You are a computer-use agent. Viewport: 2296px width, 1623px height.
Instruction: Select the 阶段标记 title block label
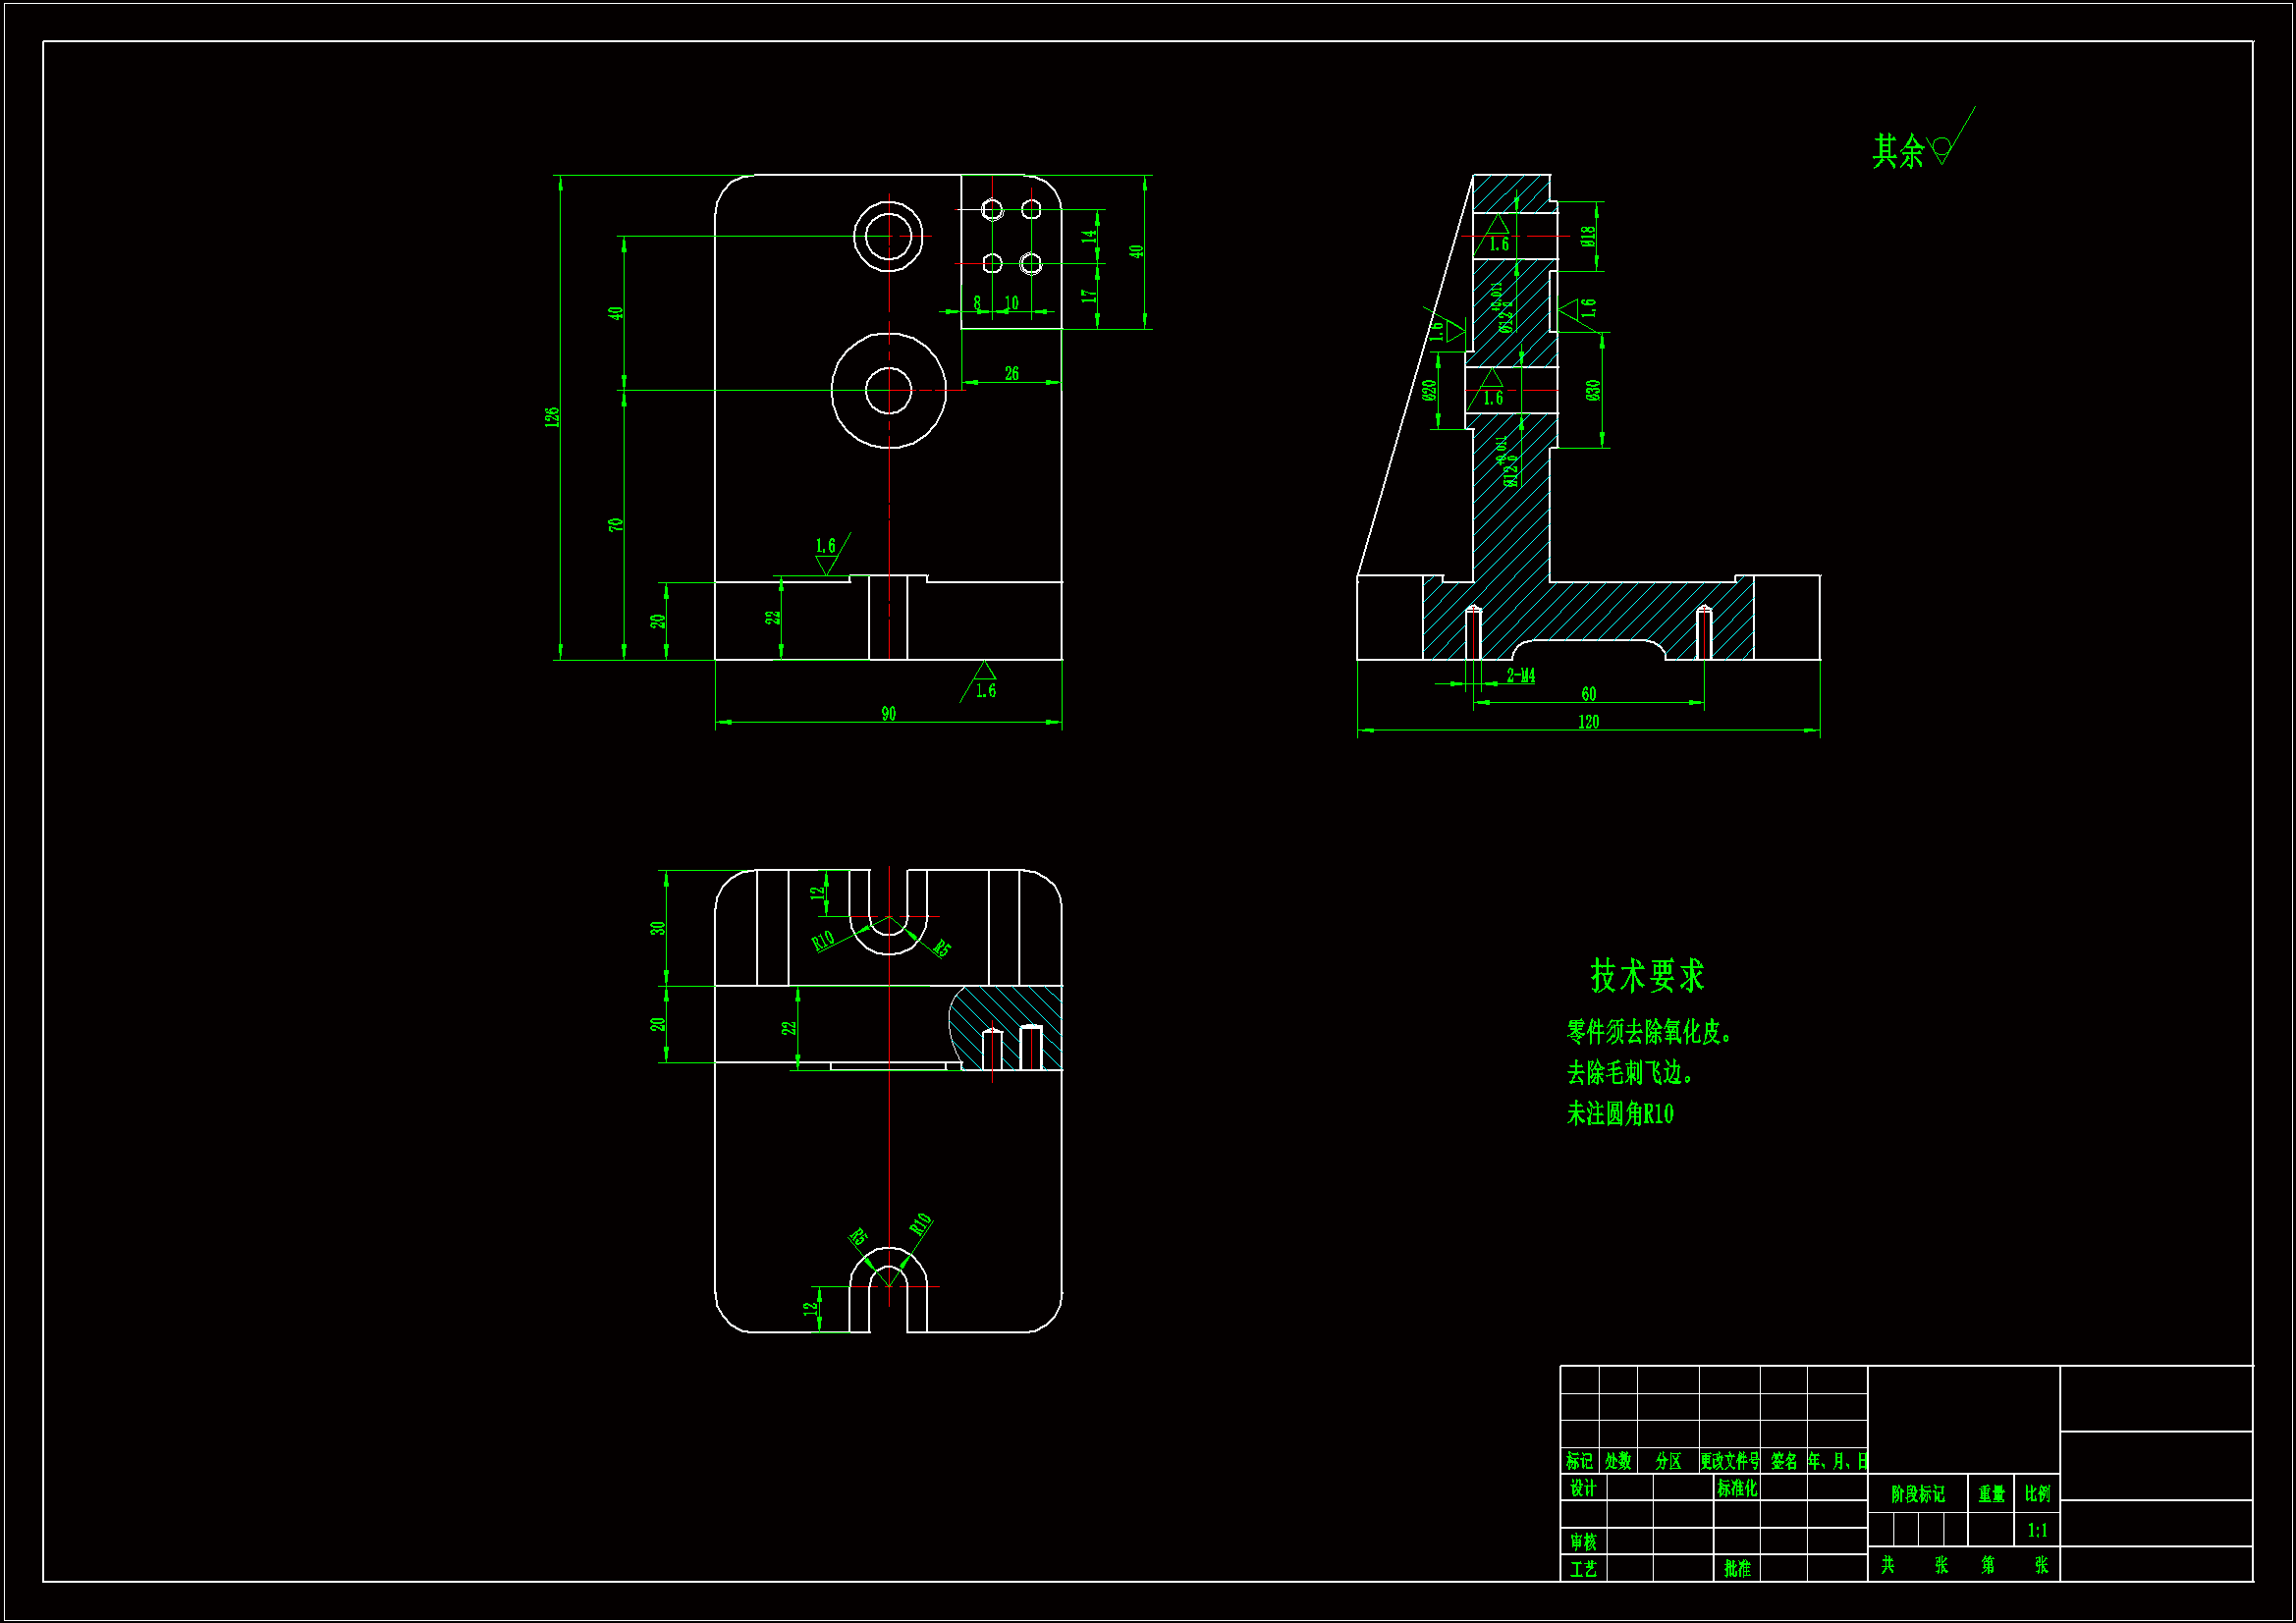(x=1917, y=1494)
